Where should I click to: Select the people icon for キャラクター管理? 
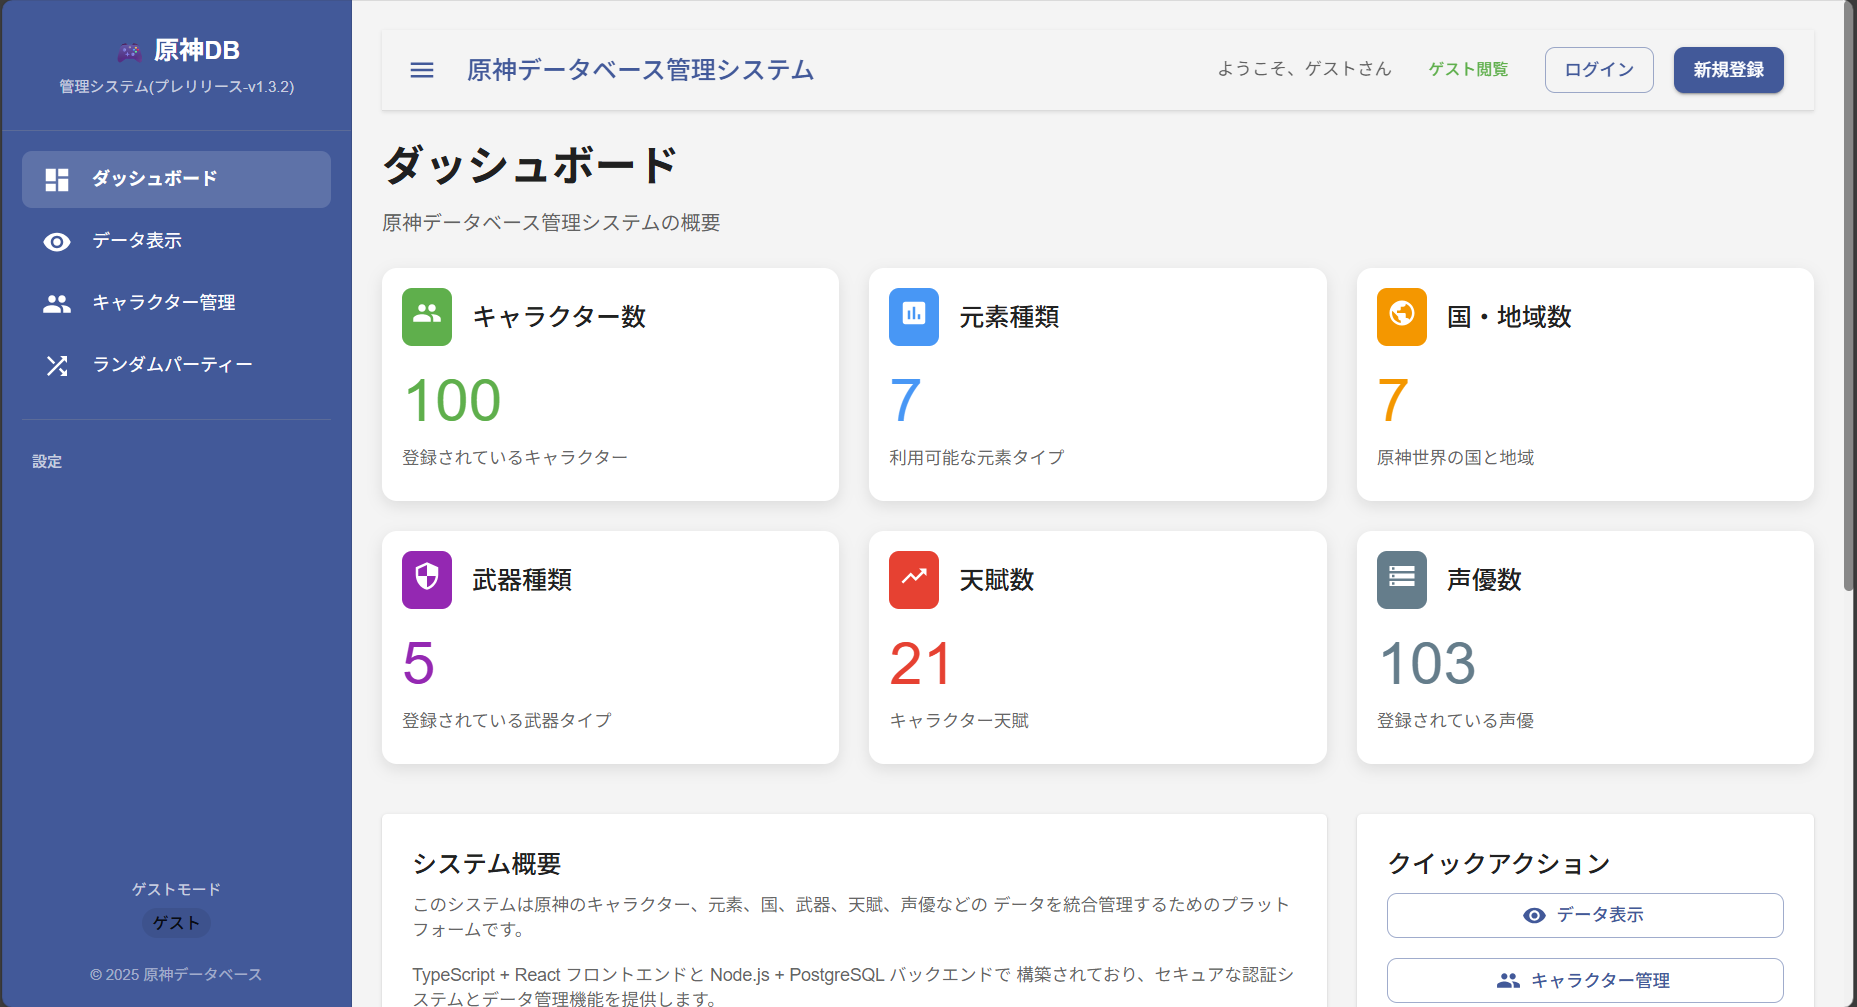(56, 302)
